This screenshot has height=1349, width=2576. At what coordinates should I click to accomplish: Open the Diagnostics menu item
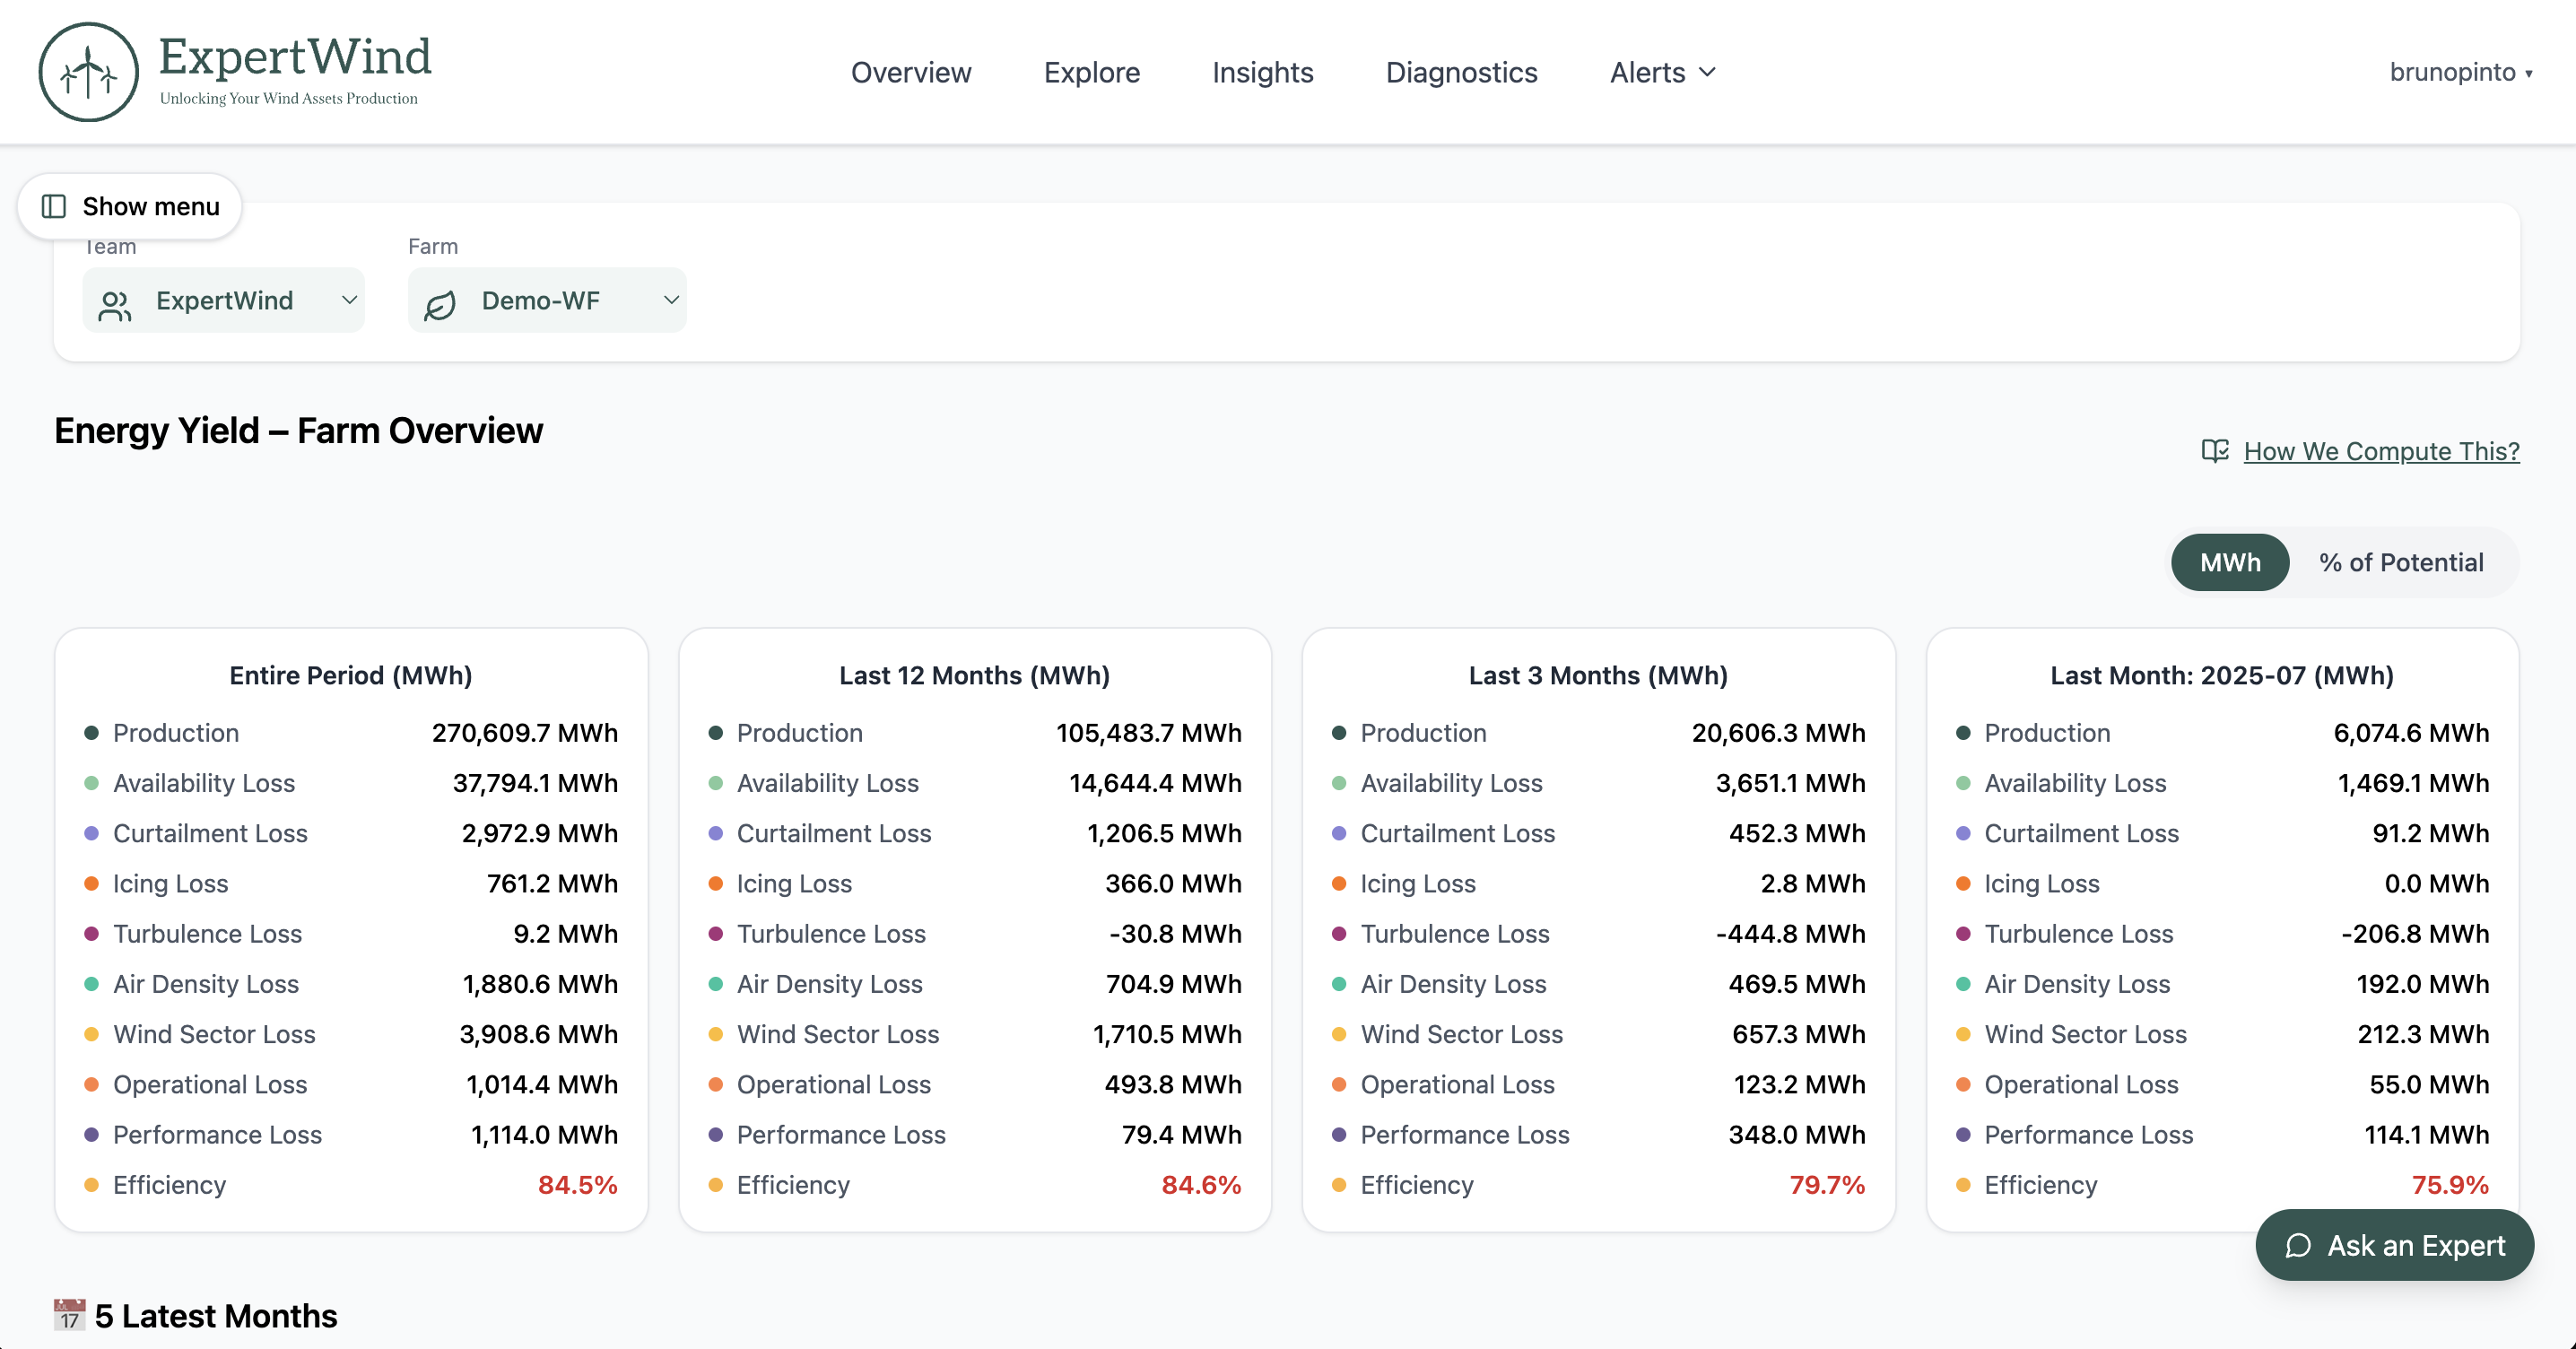1460,72
